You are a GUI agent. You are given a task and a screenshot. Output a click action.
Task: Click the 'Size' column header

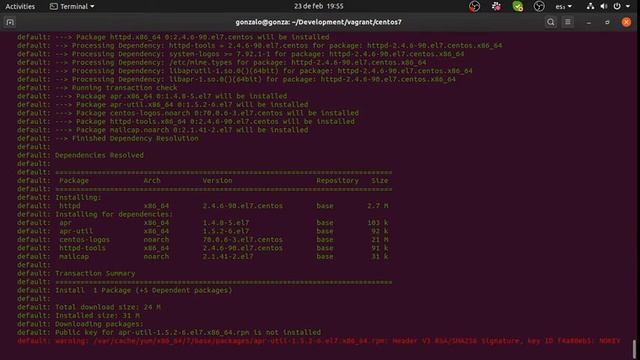[380, 180]
